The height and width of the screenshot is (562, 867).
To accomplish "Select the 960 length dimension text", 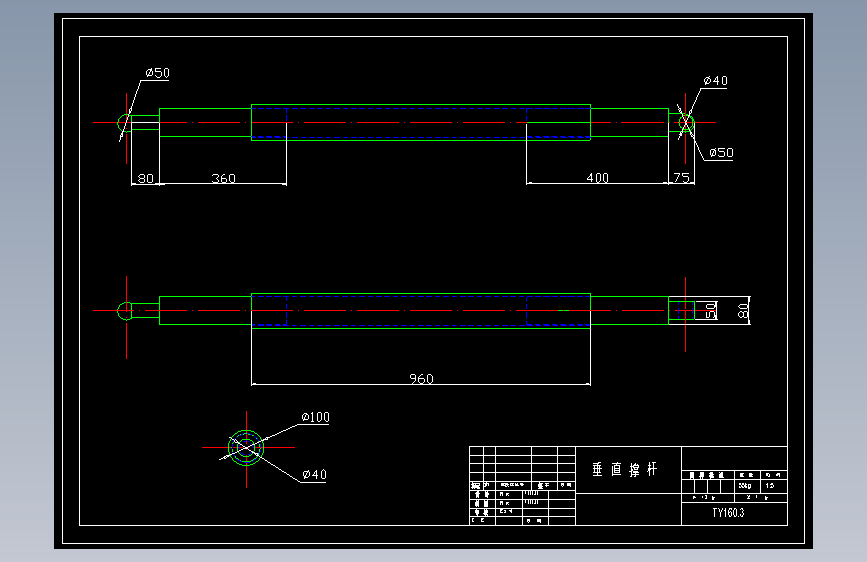I will [x=421, y=379].
